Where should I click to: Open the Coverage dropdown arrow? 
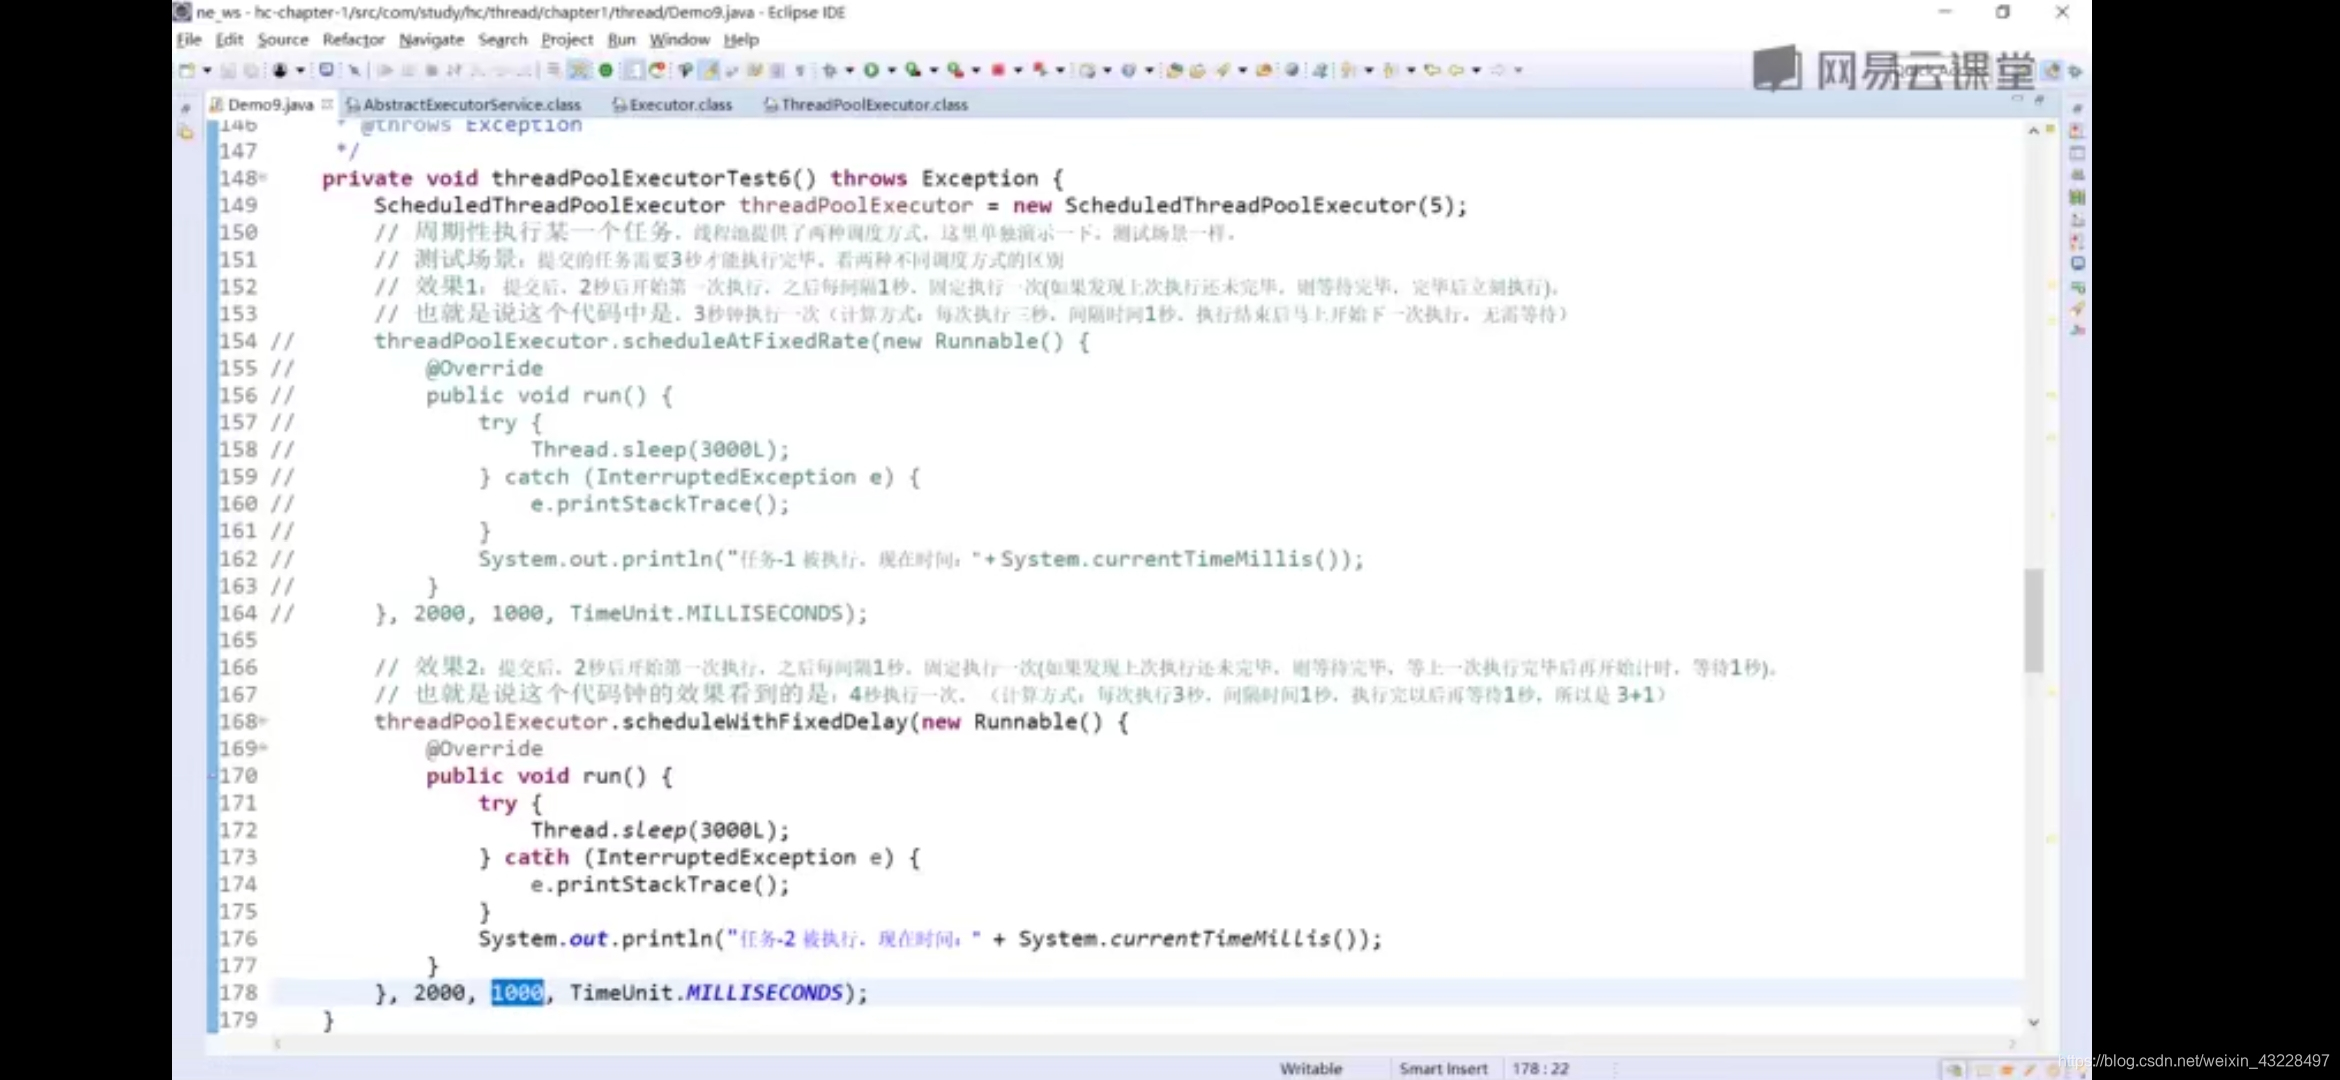(933, 70)
